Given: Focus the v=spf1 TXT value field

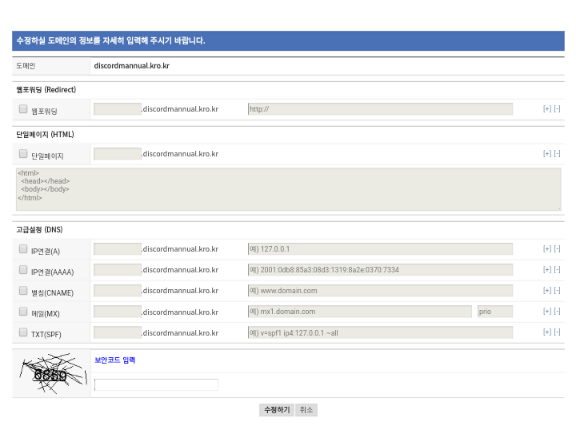Looking at the screenshot, I should point(381,332).
